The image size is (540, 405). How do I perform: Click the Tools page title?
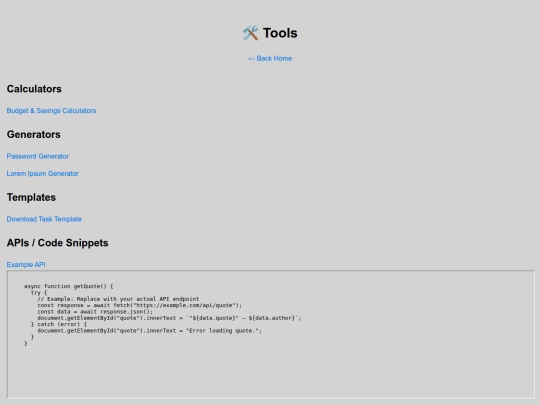pyautogui.click(x=280, y=33)
